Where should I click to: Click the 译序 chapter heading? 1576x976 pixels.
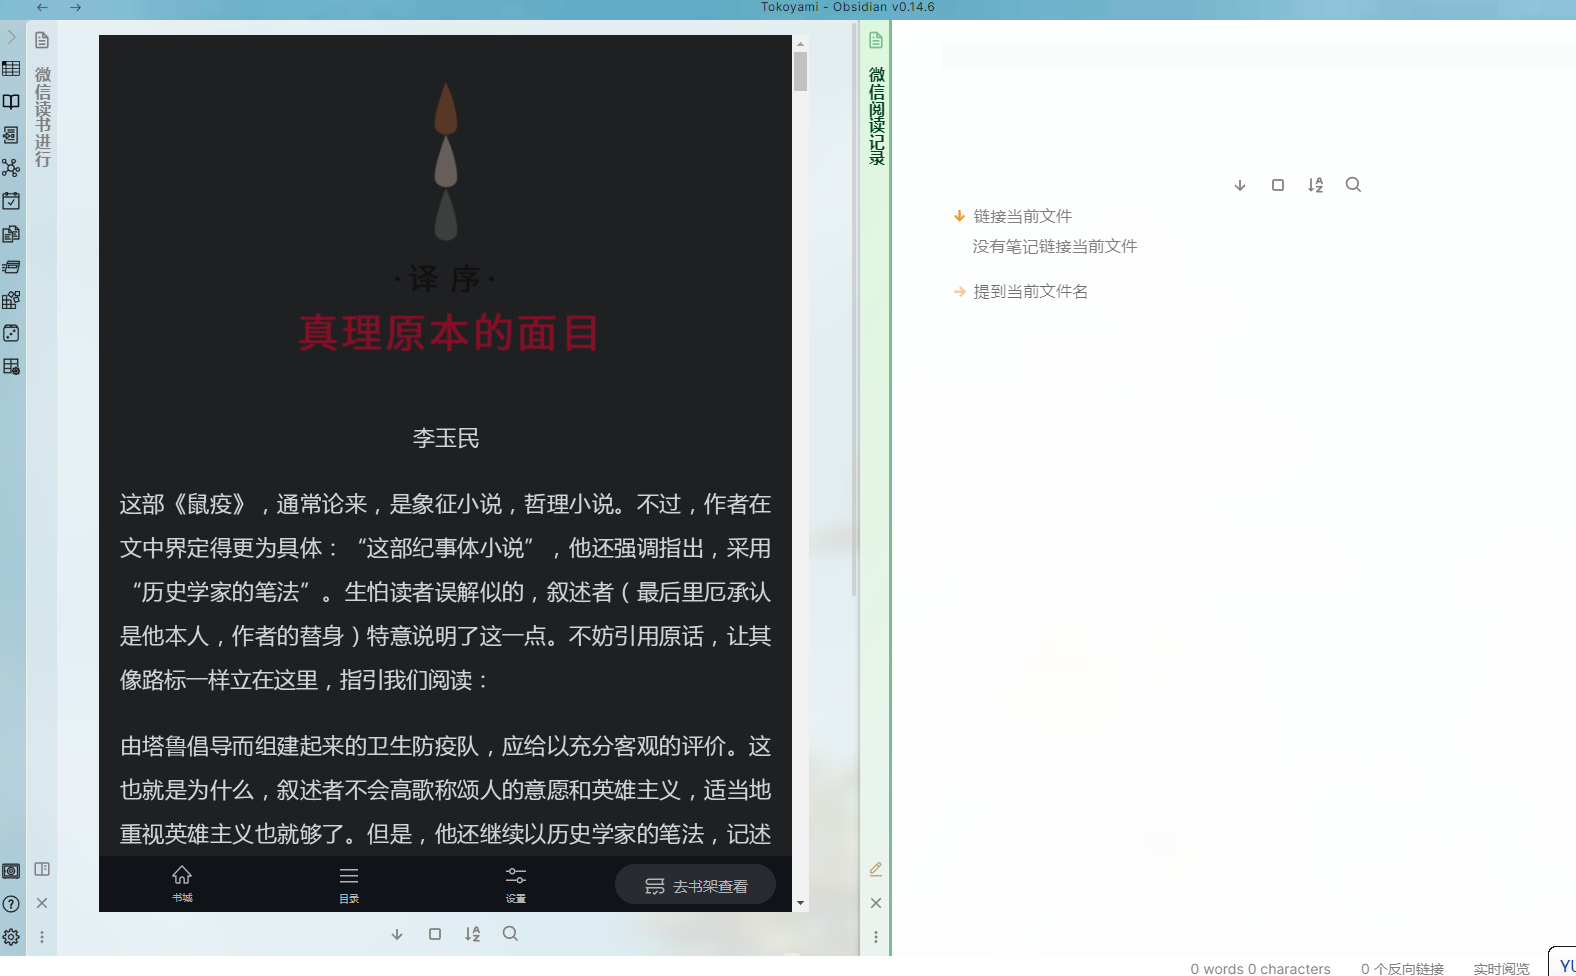pyautogui.click(x=445, y=279)
